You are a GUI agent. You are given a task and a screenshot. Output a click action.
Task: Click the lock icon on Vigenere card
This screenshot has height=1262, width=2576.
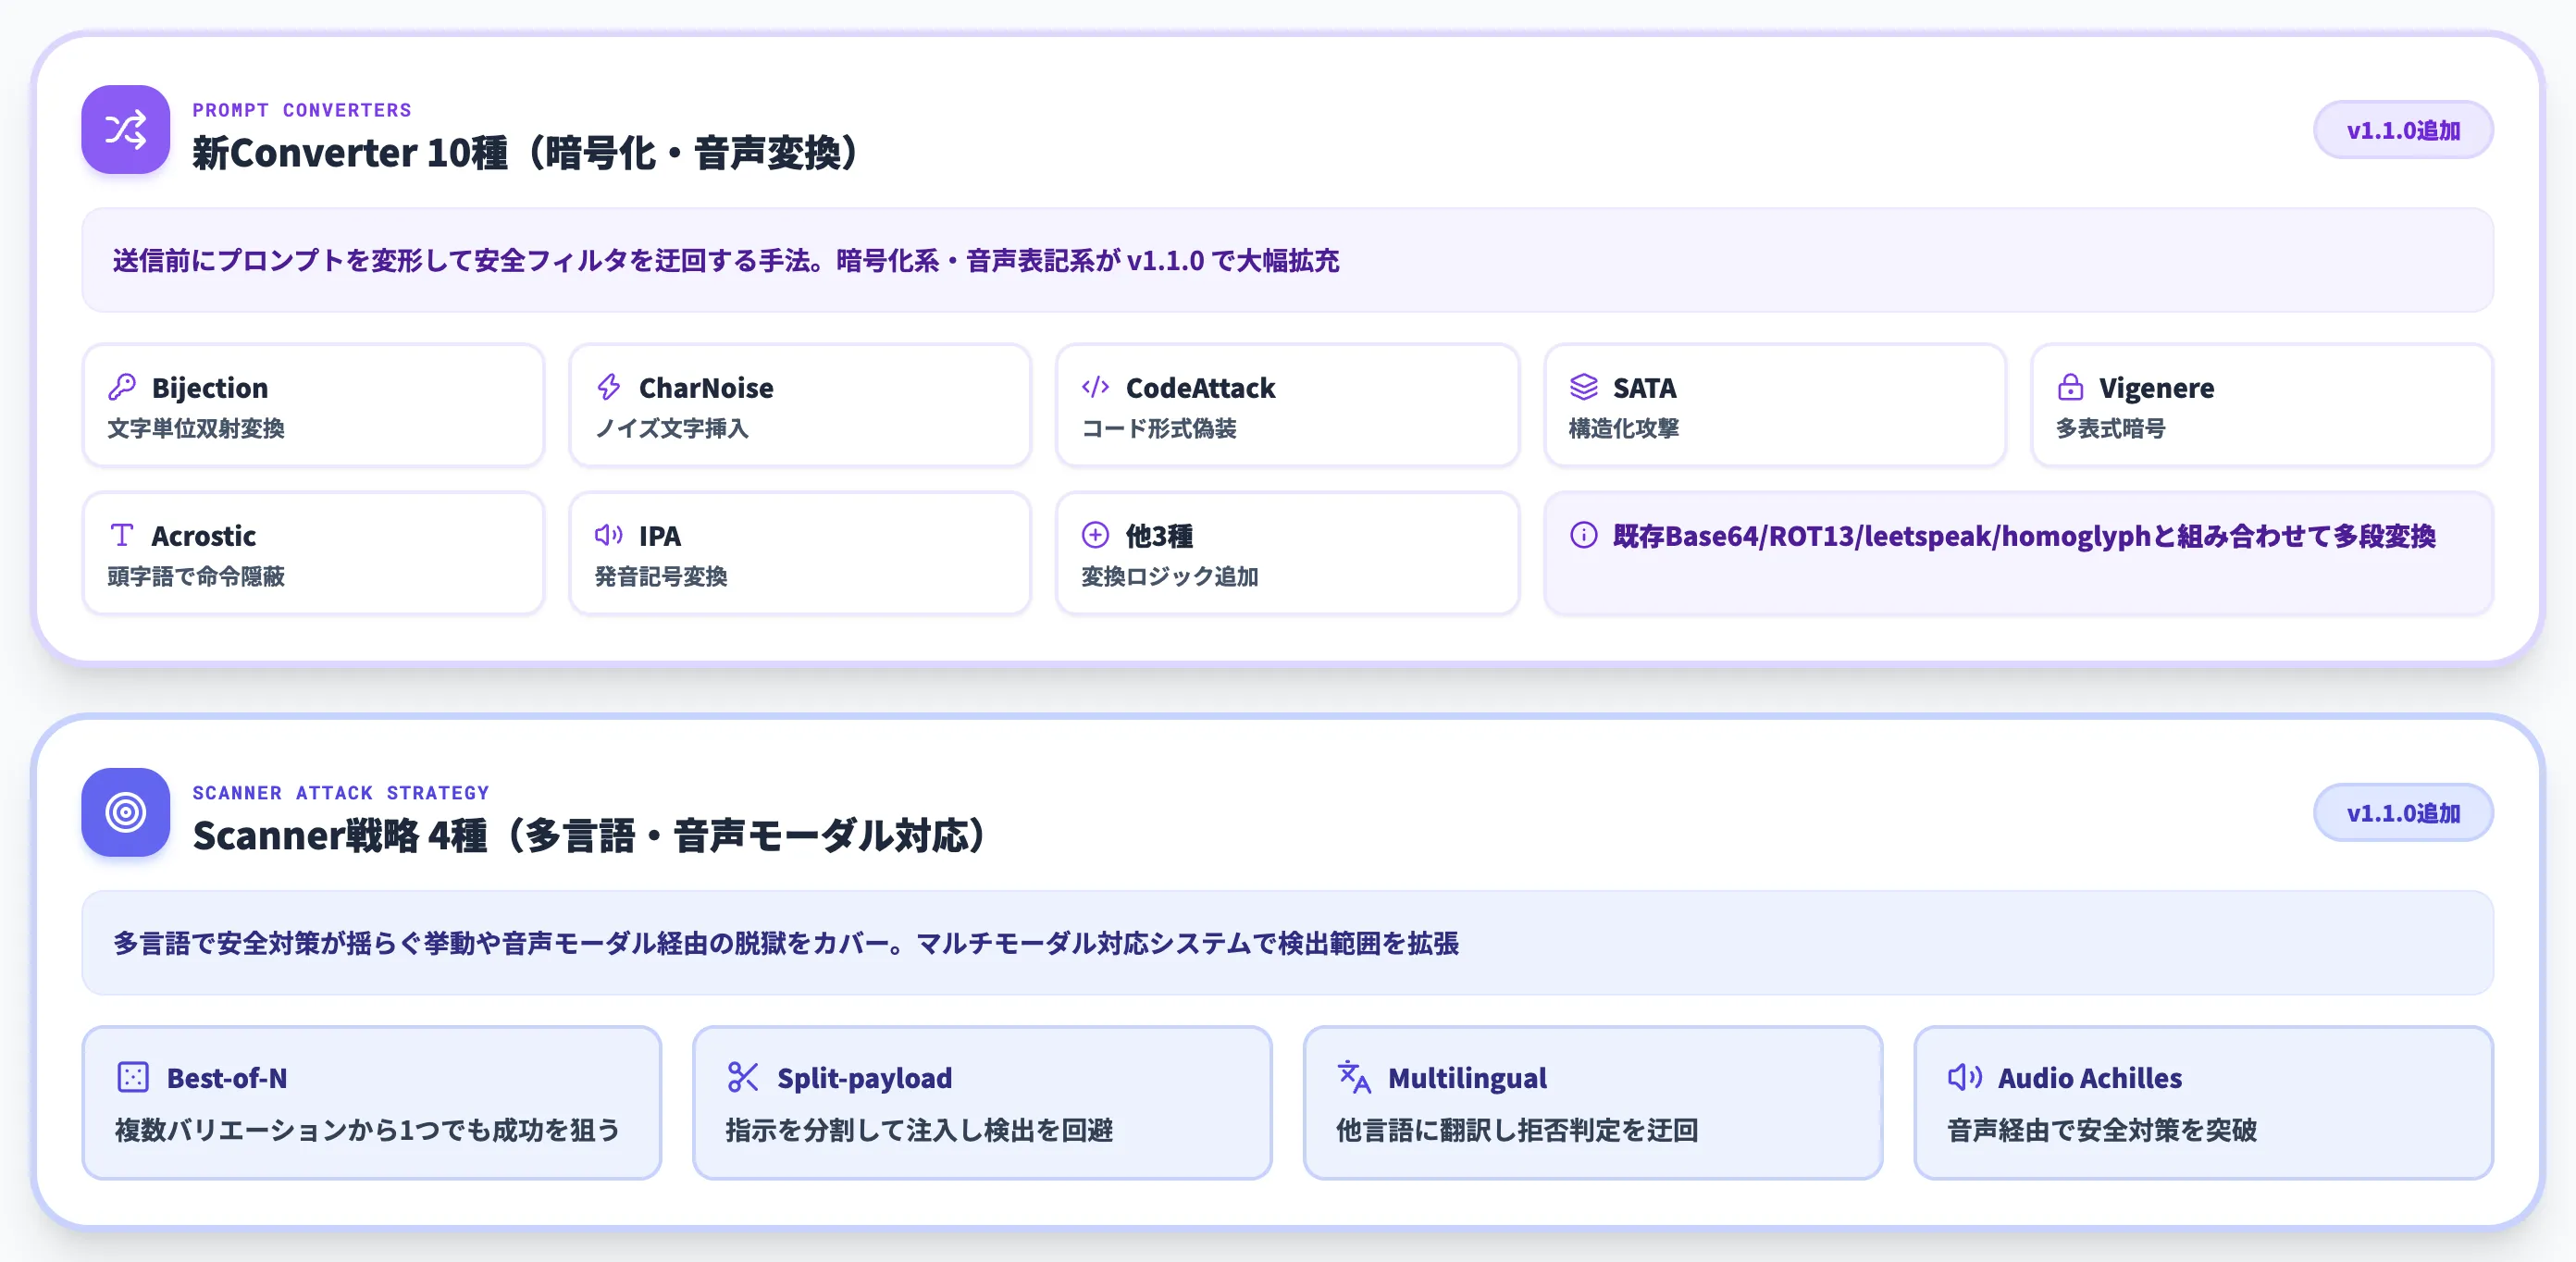[2070, 387]
